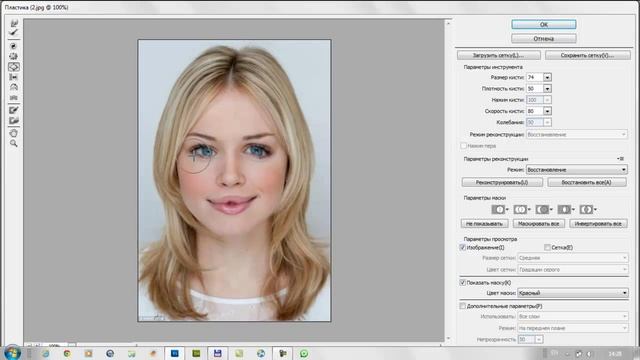
Task: Enable the Дополнительные параметры checkbox
Action: pyautogui.click(x=463, y=306)
